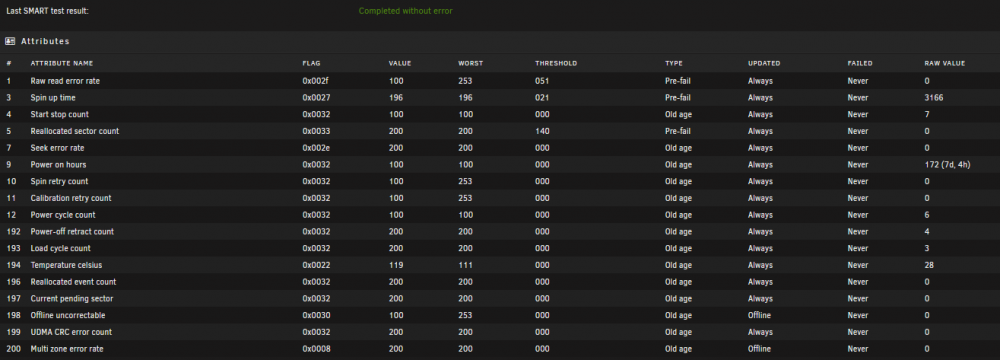Select the 'Temperature celsius' attribute
Image resolution: width=1000 pixels, height=360 pixels.
[x=66, y=265]
